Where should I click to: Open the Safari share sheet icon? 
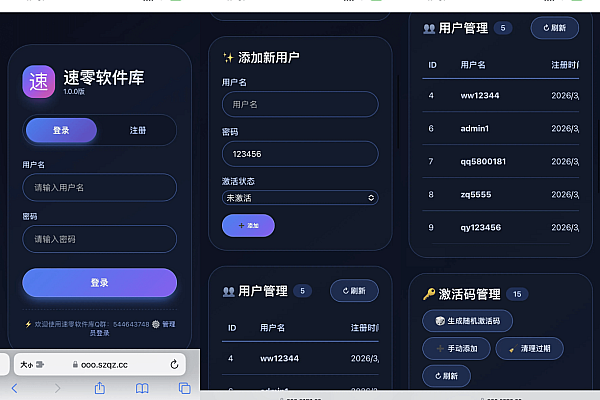coord(99,388)
